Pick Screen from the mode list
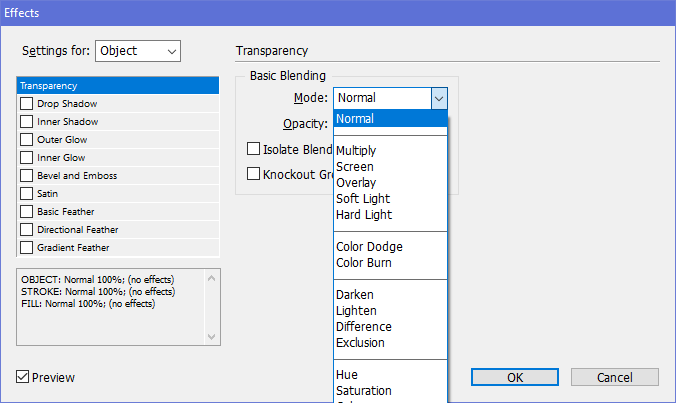This screenshot has height=403, width=676. tap(355, 167)
